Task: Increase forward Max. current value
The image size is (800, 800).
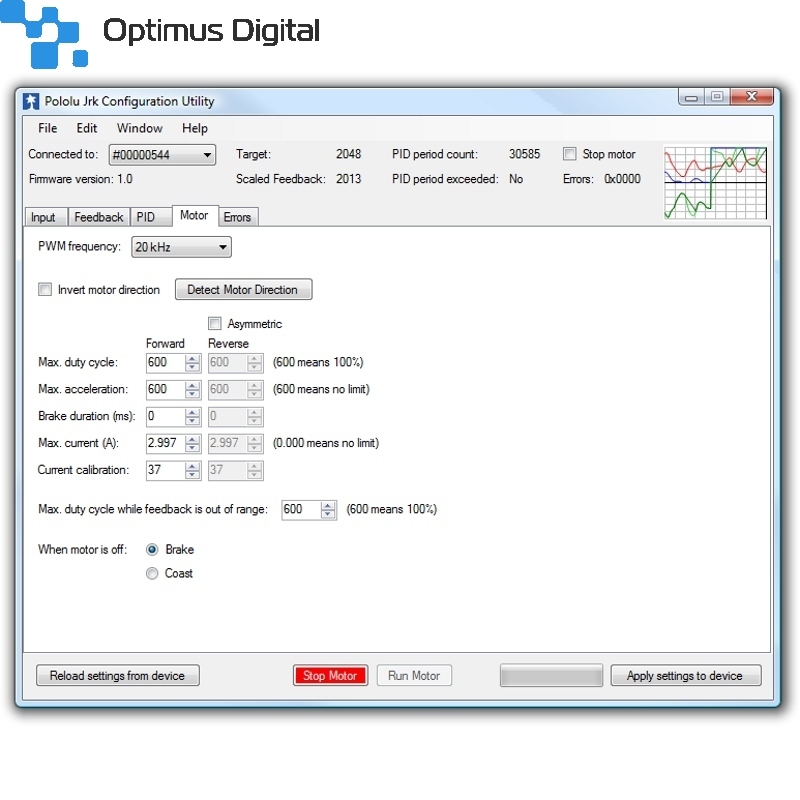Action: click(x=192, y=439)
